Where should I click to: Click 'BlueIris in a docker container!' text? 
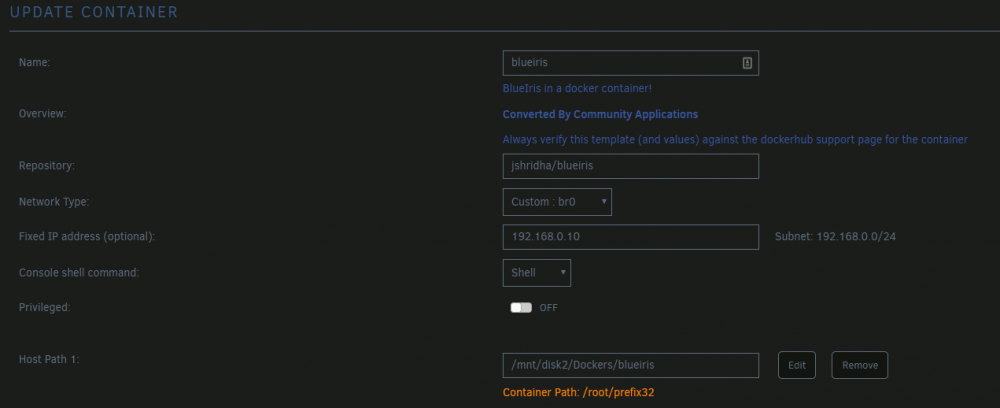pos(577,89)
